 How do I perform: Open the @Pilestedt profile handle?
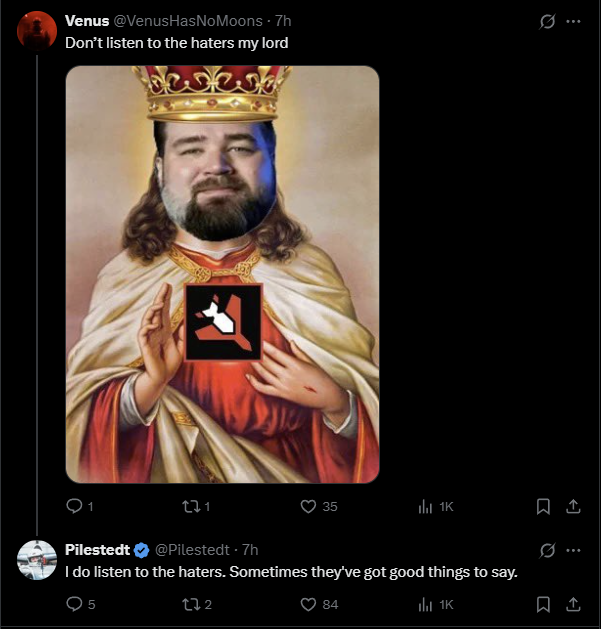coord(192,550)
